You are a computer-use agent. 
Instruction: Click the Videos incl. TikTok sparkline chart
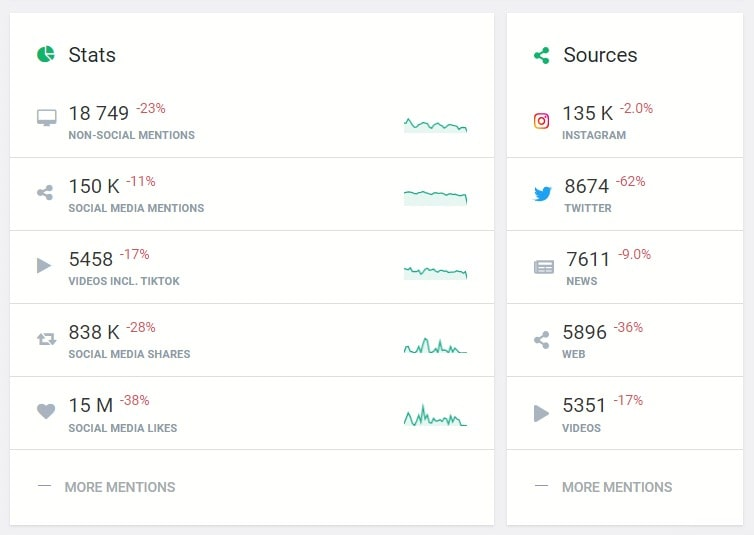click(435, 272)
